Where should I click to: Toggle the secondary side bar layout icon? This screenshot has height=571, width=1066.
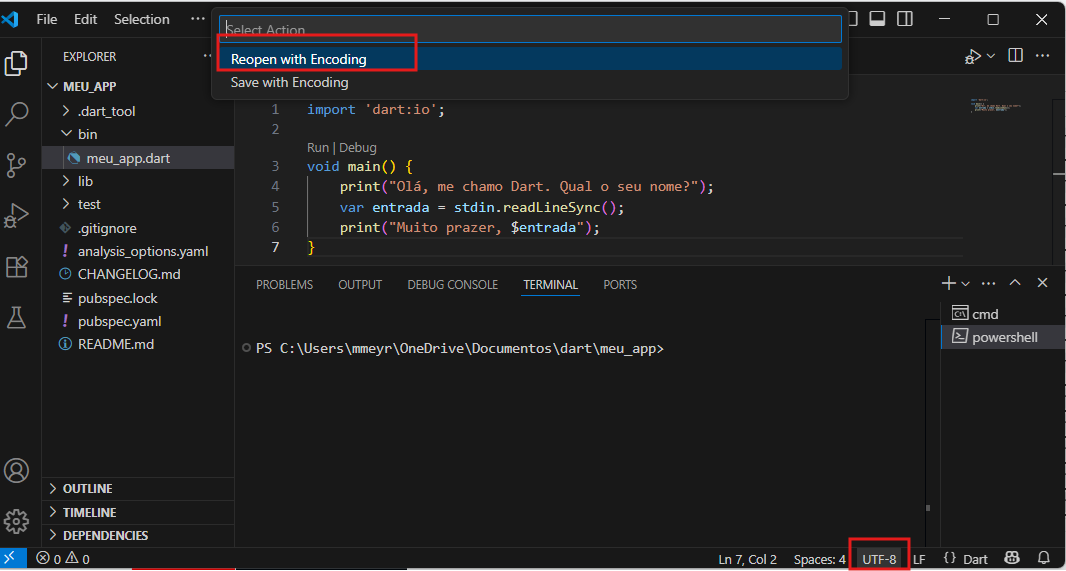point(905,19)
